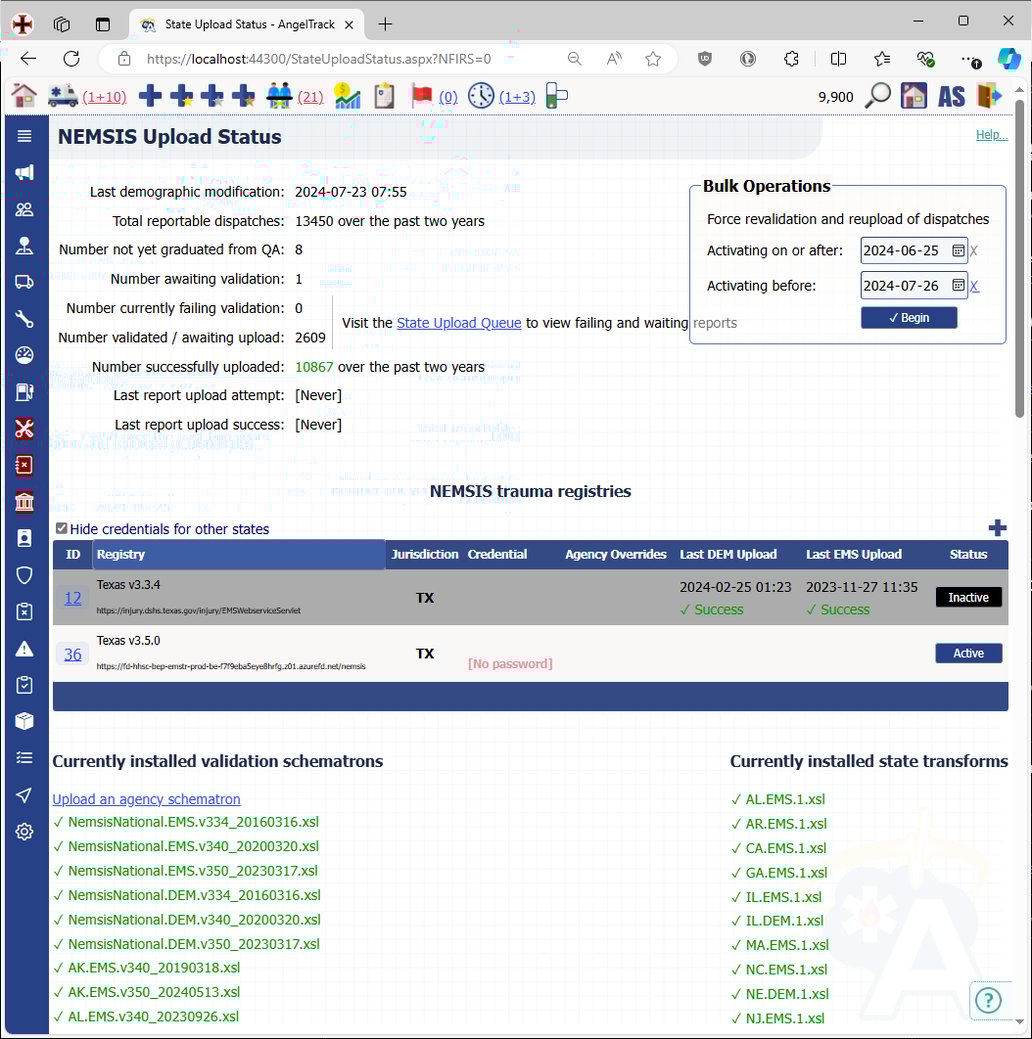Open the State Upload Queue link

[x=458, y=322]
